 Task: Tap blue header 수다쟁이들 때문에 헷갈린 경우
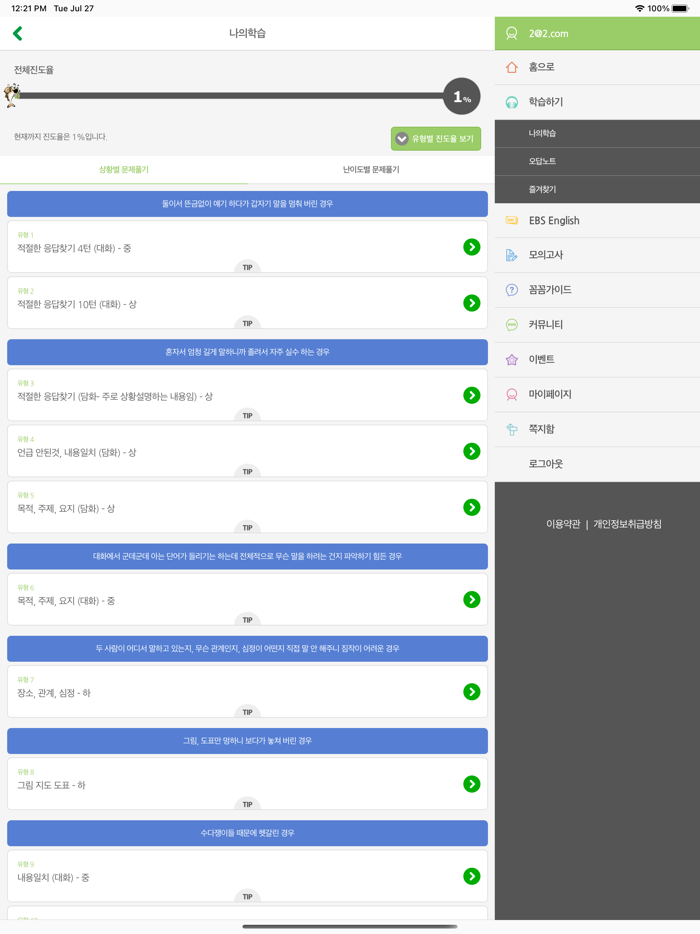pos(247,833)
